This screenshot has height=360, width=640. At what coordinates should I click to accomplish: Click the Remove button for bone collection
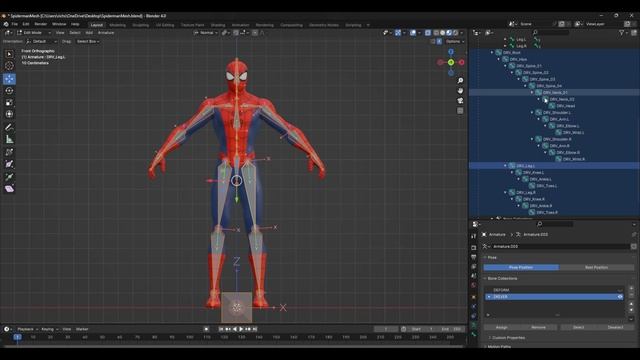coord(538,327)
